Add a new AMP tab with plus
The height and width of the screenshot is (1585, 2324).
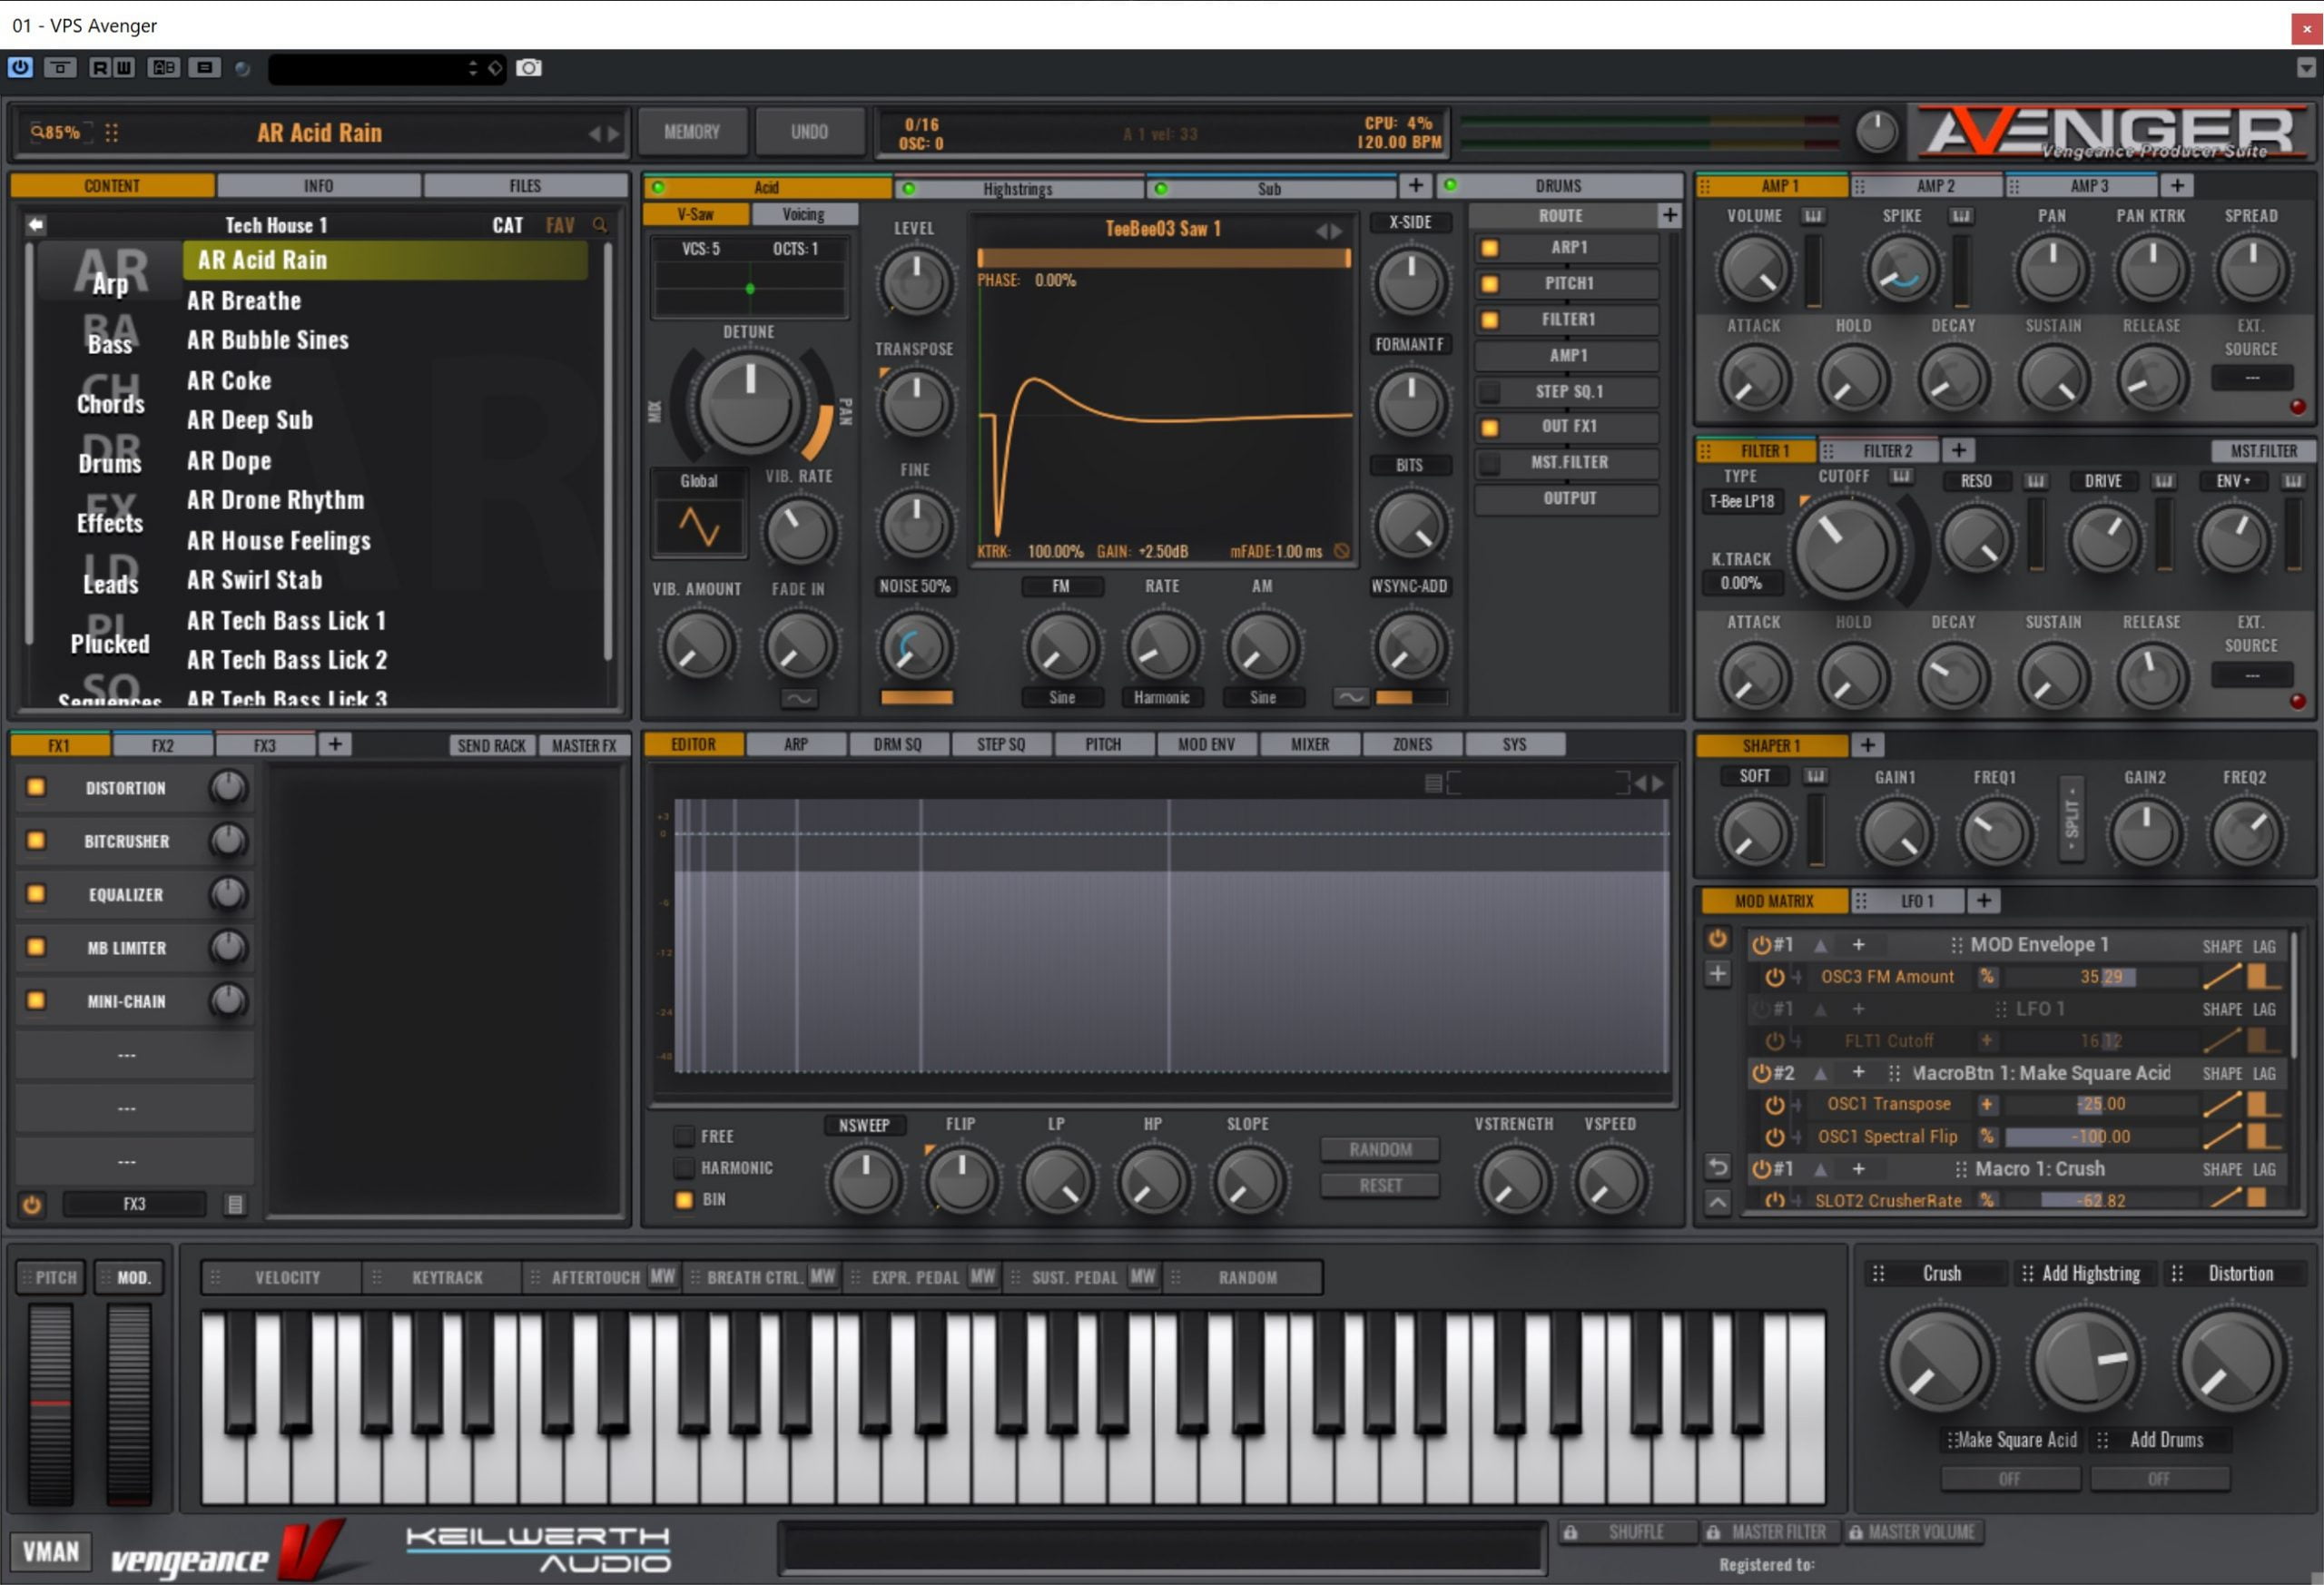tap(2177, 185)
